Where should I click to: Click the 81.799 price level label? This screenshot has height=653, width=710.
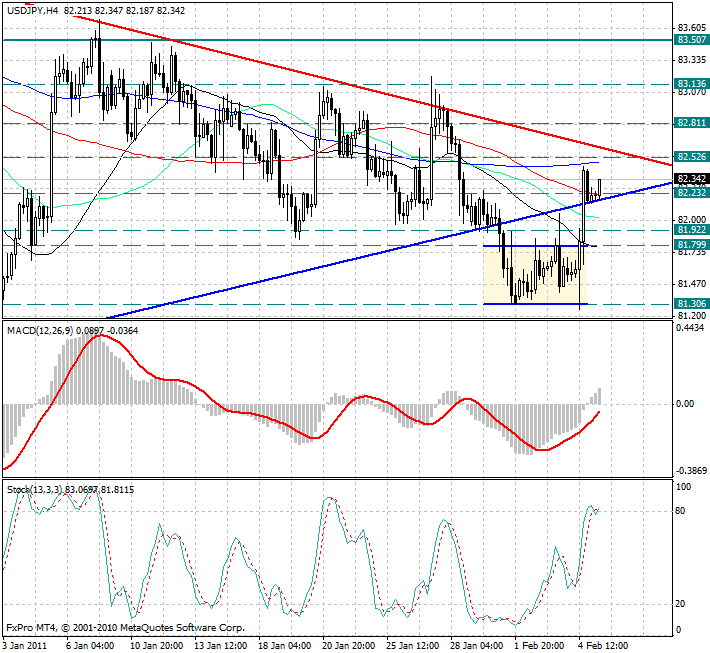692,244
